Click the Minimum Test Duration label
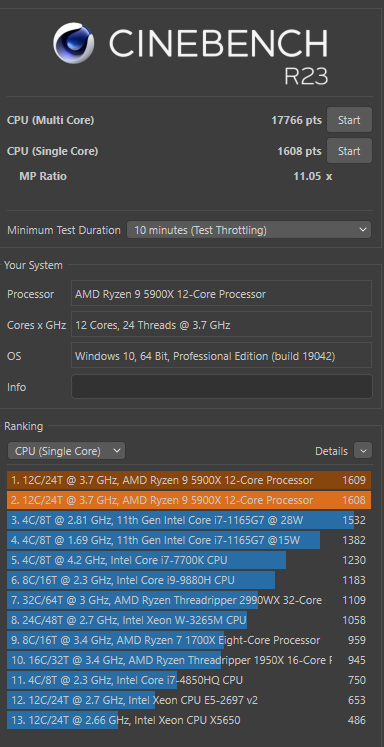 point(64,230)
